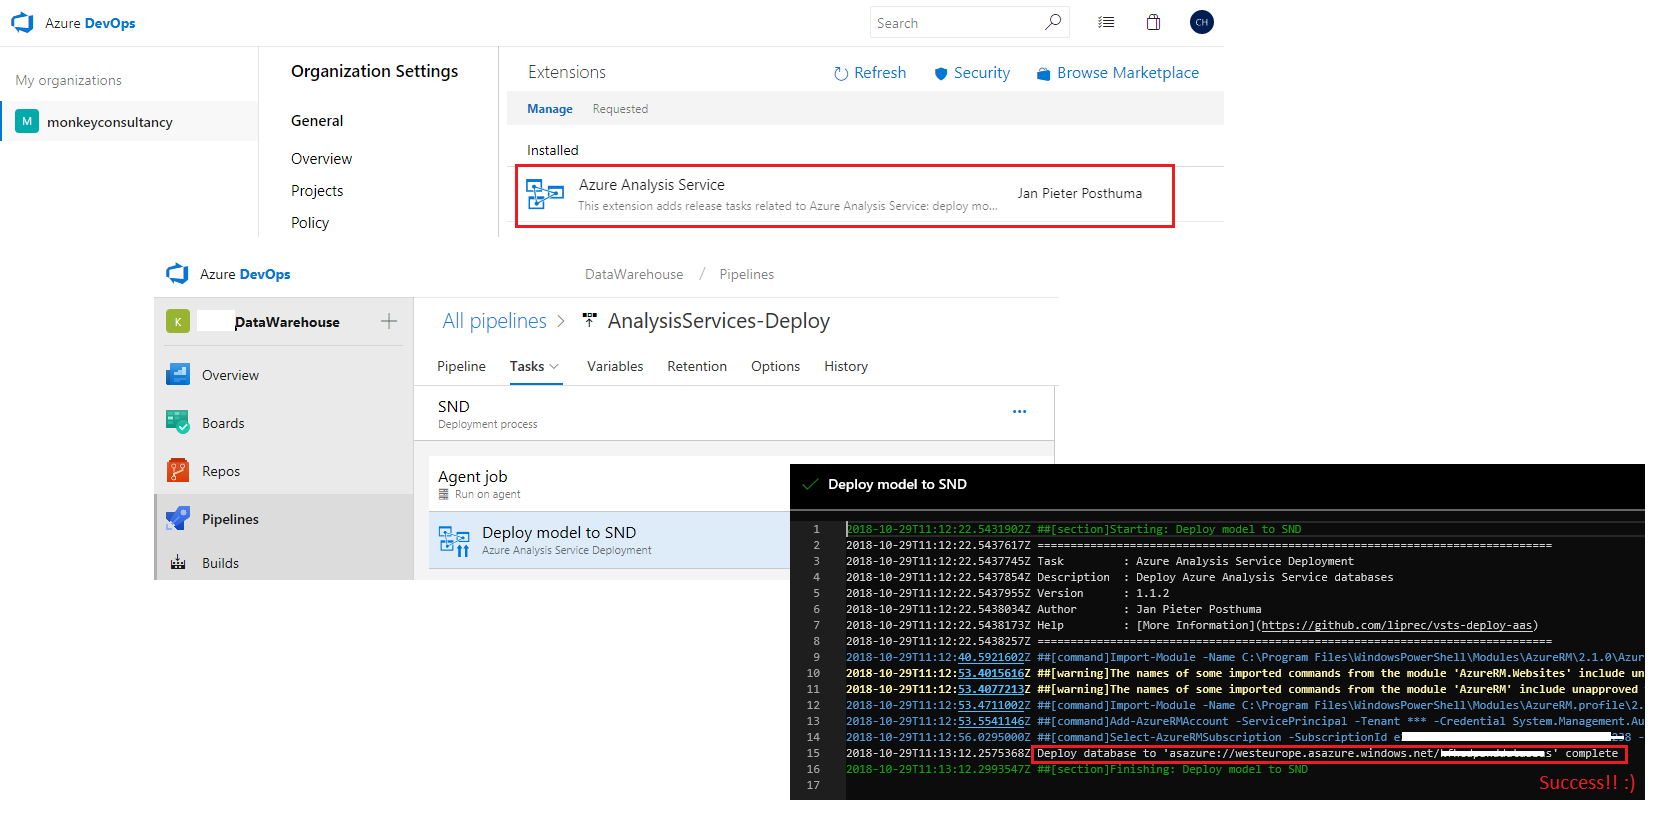This screenshot has height=818, width=1662.
Task: Click the Azure DevOps logo in pipelines window
Action: tap(177, 273)
